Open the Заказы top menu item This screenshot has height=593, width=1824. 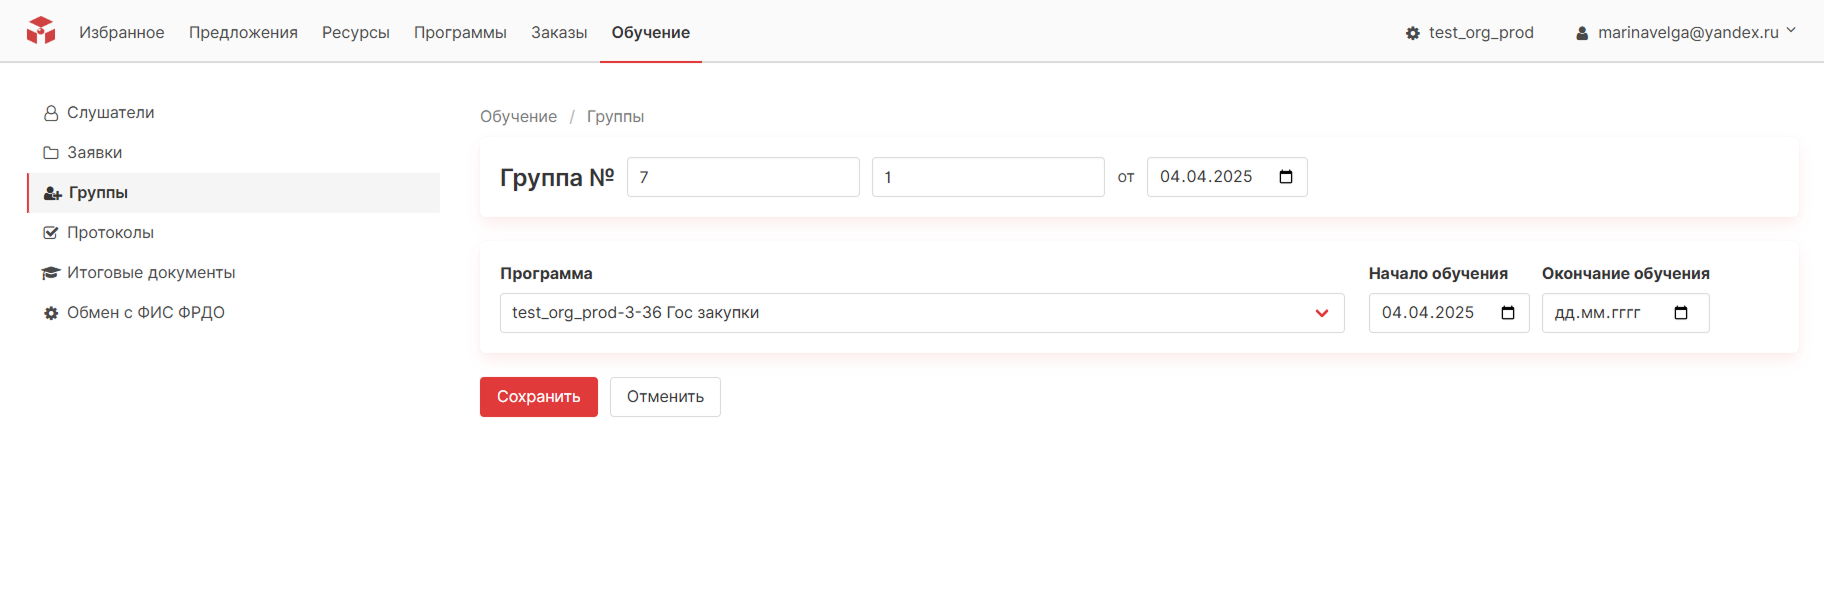(559, 33)
